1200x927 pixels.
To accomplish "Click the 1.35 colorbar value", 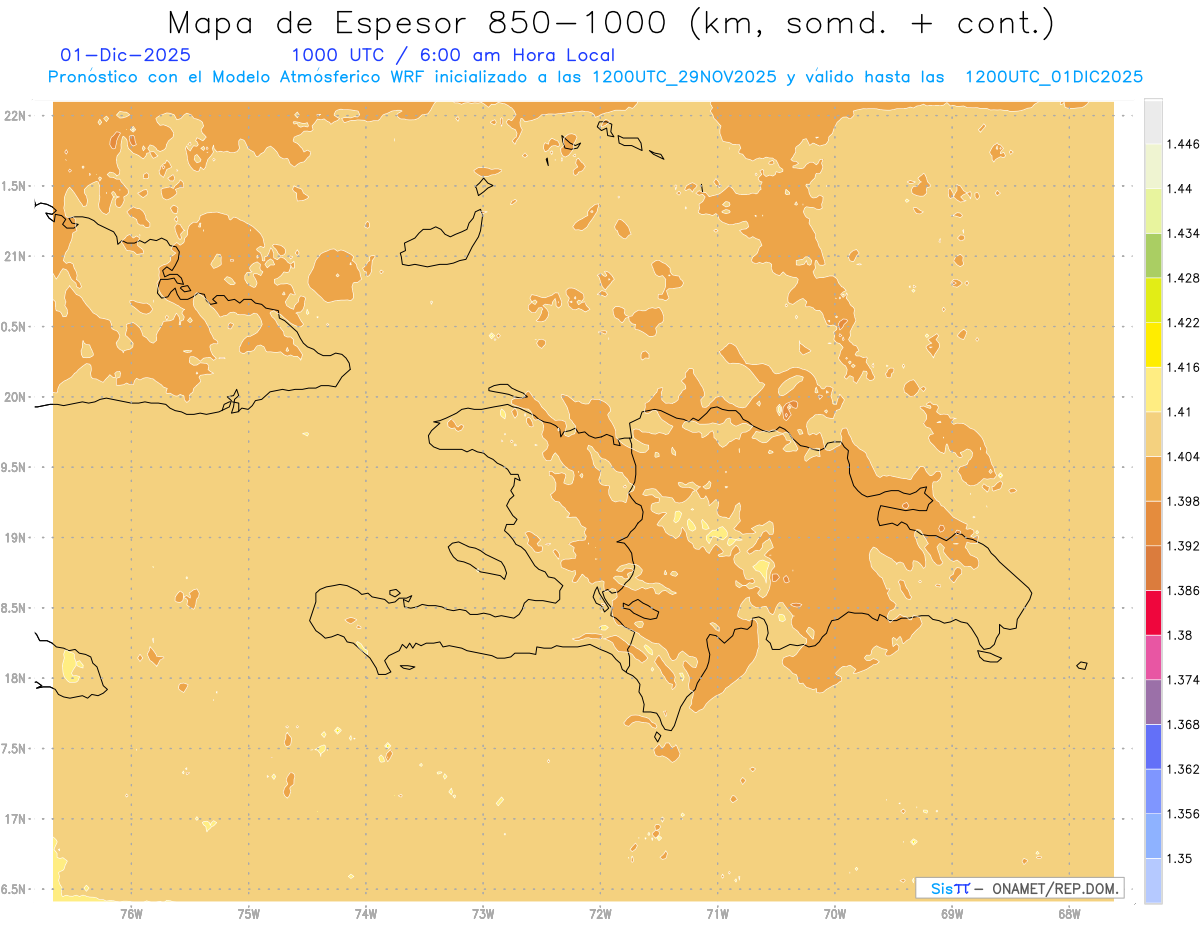I will coord(1180,858).
